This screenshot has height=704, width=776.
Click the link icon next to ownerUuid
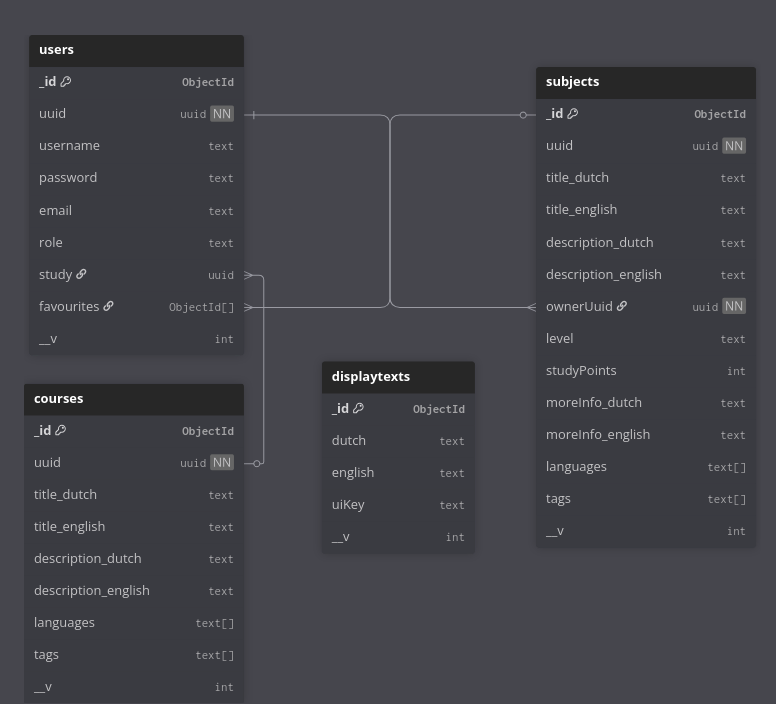(622, 307)
